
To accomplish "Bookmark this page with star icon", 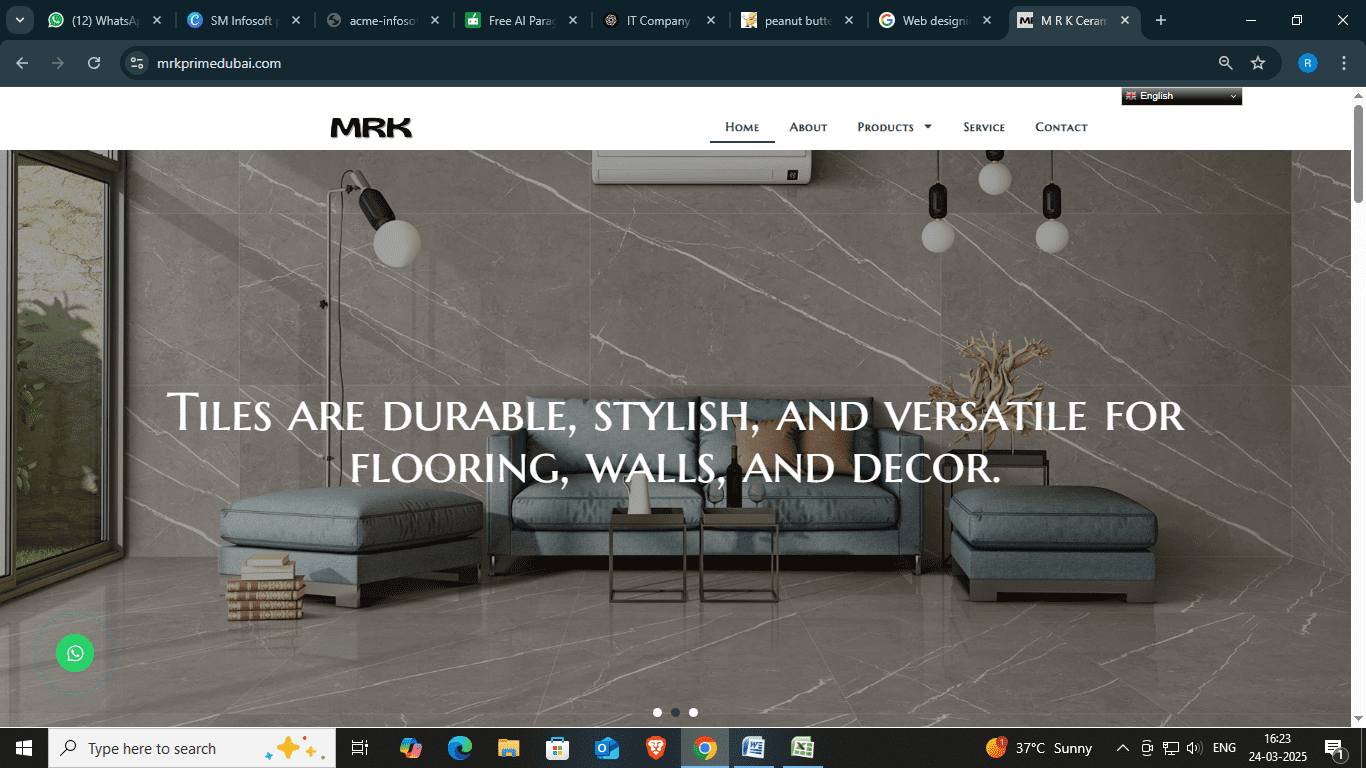I will pos(1258,63).
